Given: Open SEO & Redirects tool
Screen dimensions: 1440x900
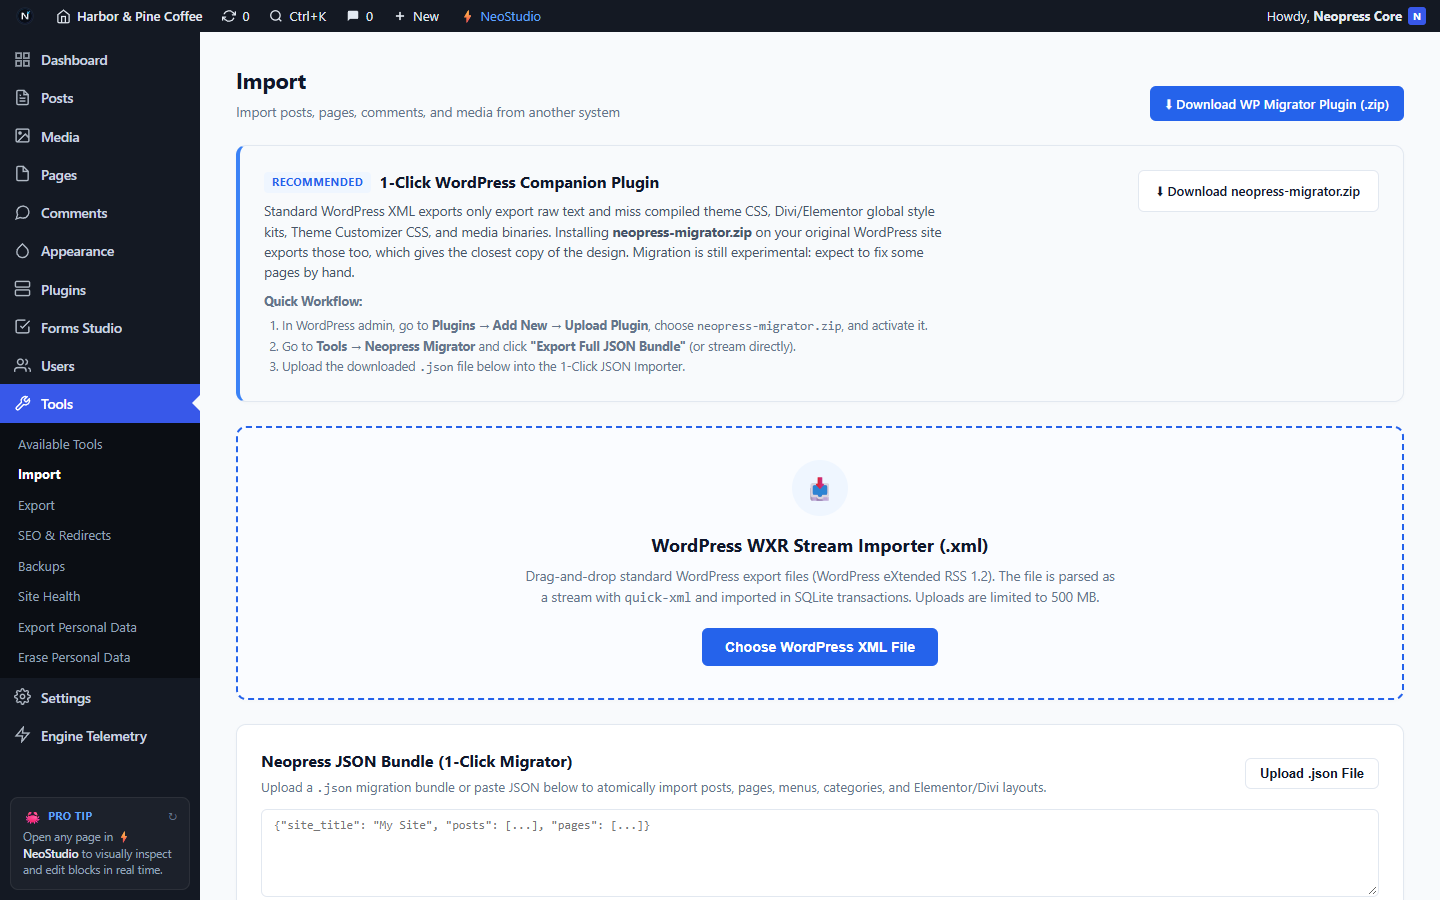Looking at the screenshot, I should click(64, 535).
